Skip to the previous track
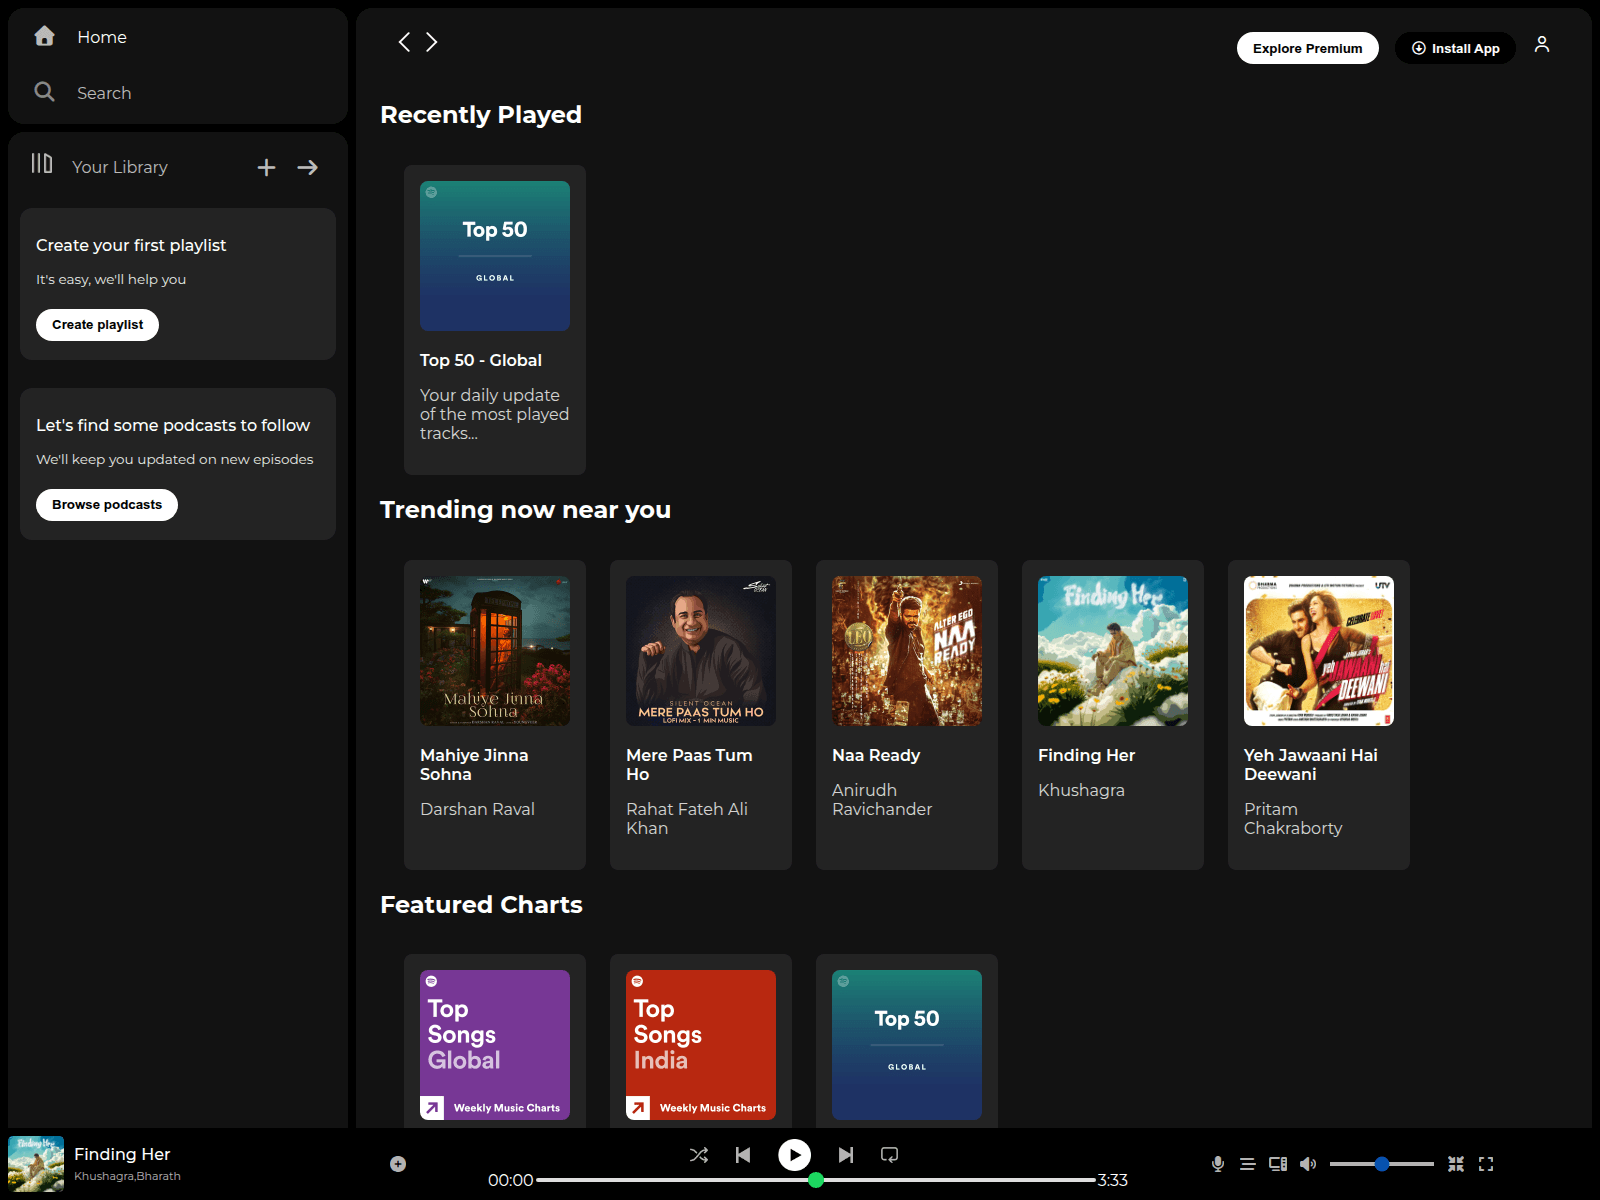The width and height of the screenshot is (1600, 1200). [743, 1155]
